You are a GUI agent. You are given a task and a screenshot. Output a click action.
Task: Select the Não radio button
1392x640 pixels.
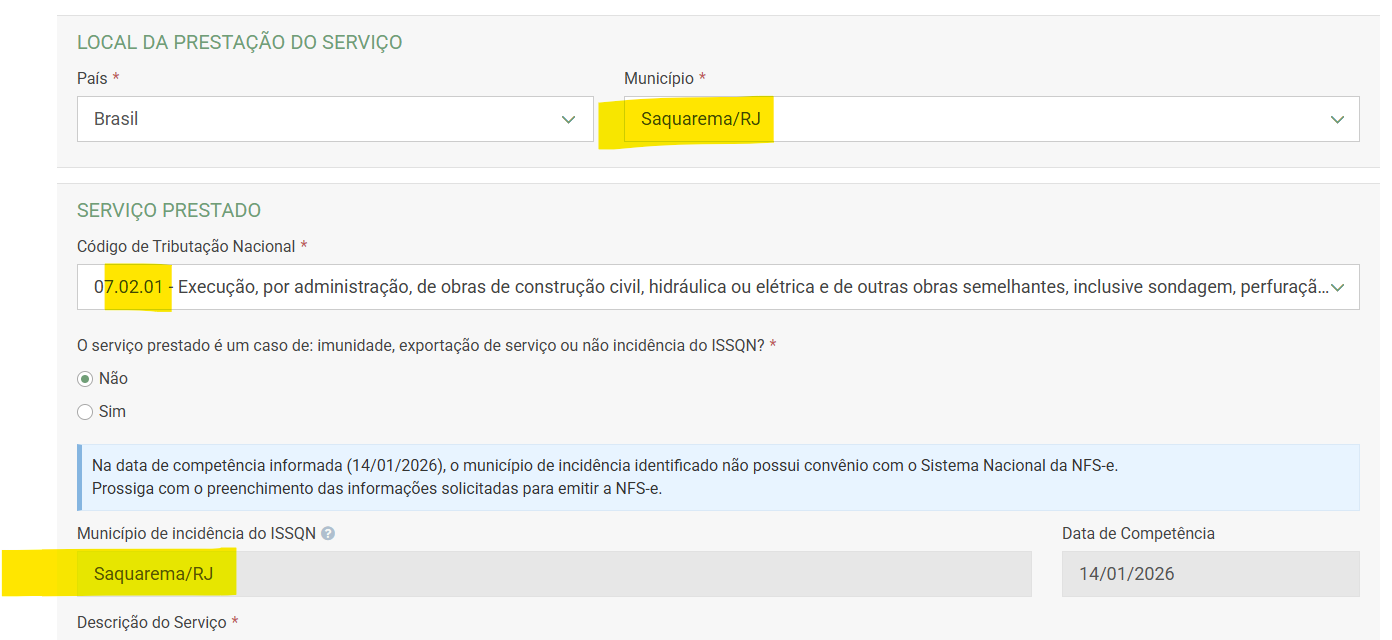(85, 379)
